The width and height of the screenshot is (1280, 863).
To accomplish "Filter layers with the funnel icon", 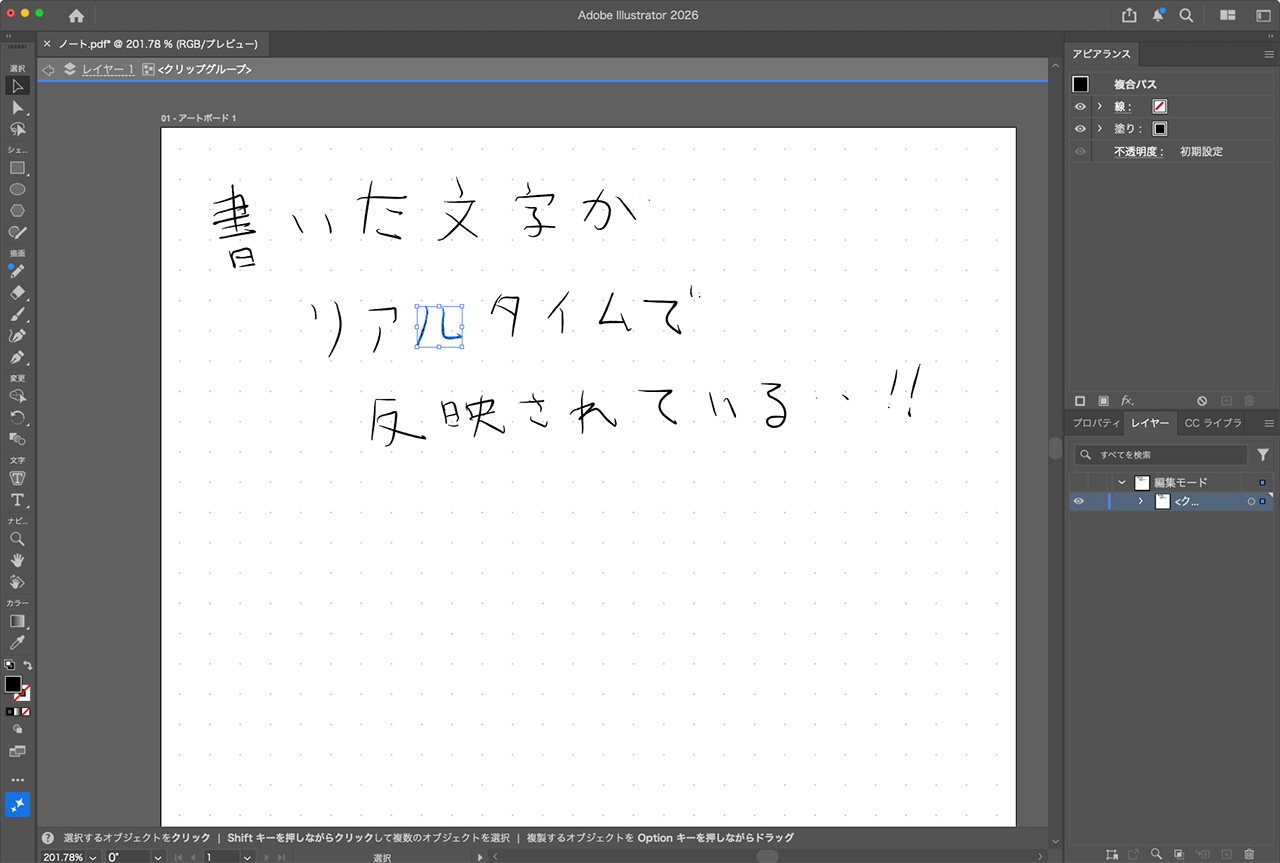I will click(x=1263, y=455).
